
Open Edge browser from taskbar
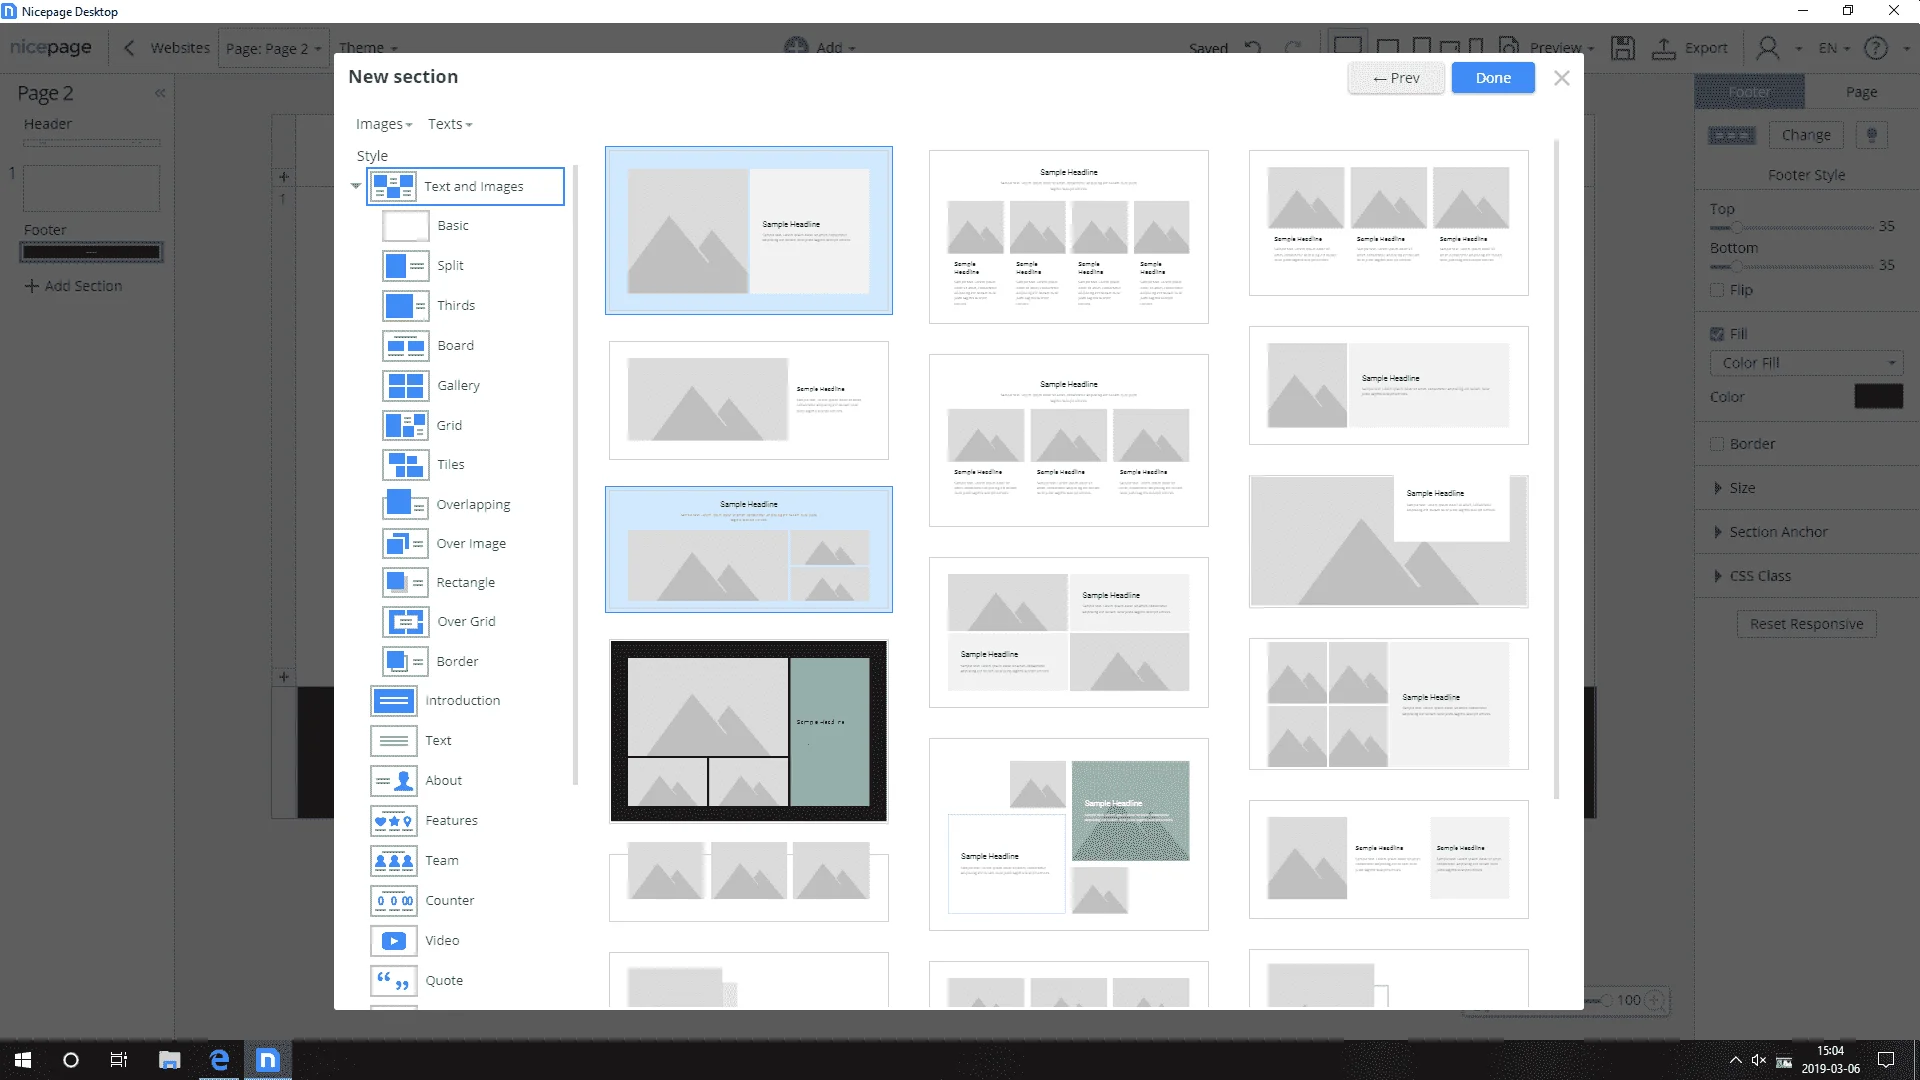(x=219, y=1060)
